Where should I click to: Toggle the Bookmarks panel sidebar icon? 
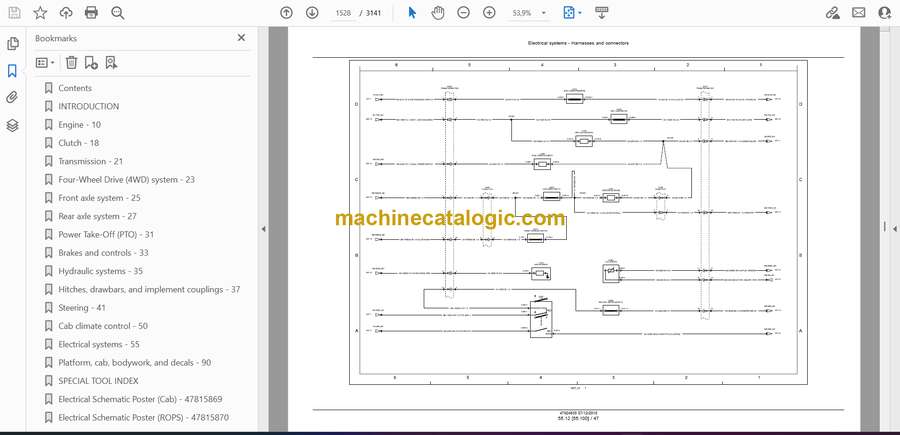coord(12,71)
